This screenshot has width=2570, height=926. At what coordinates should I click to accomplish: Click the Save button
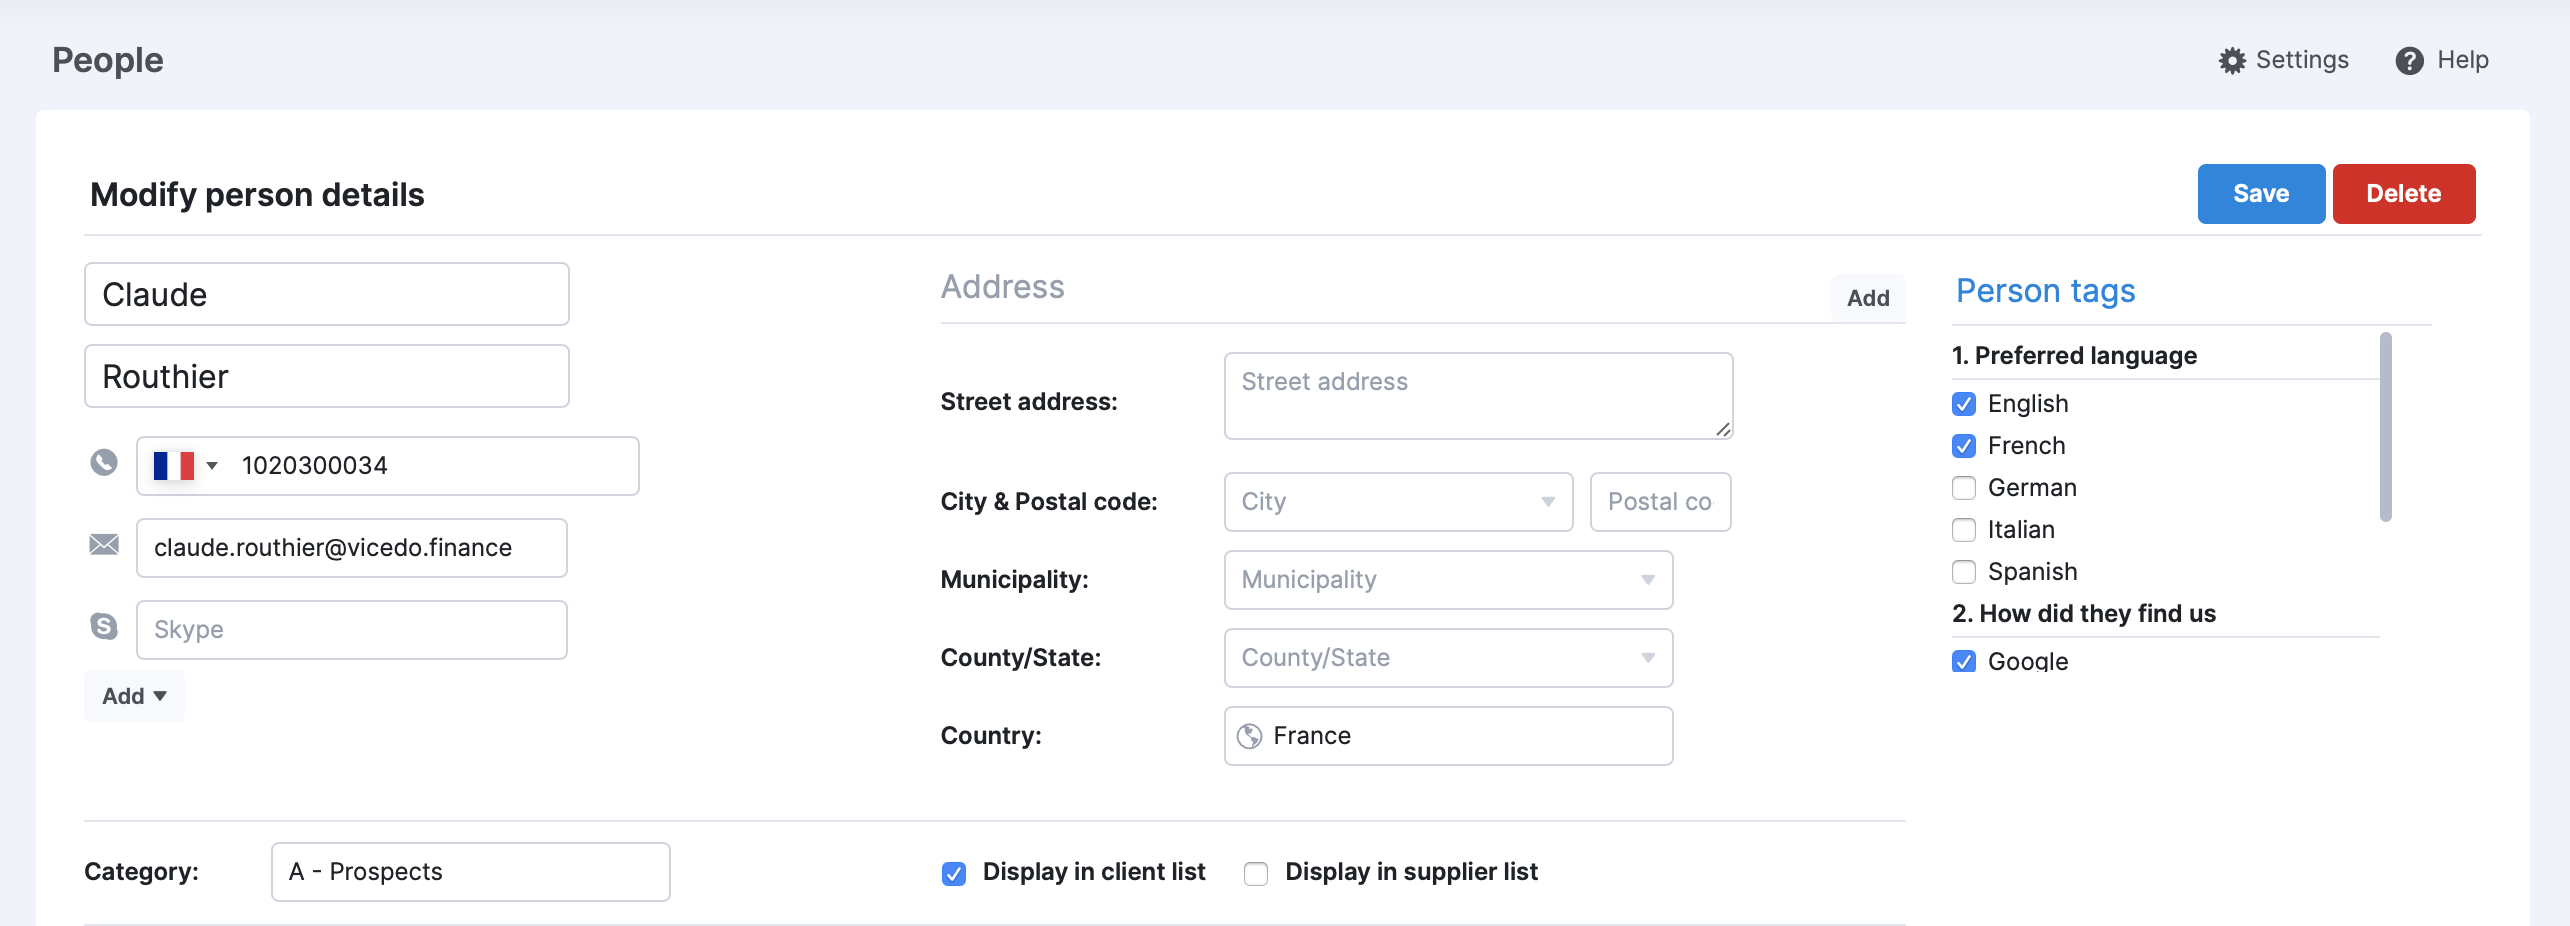click(x=2261, y=194)
